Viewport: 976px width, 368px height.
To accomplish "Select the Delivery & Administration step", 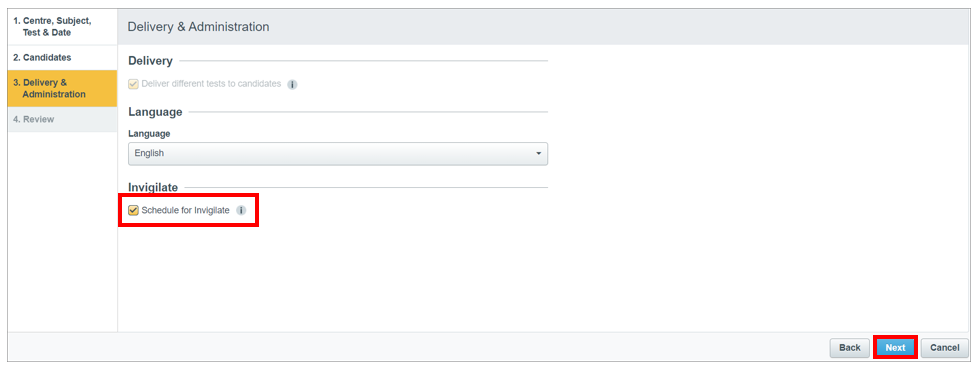I will [x=62, y=88].
